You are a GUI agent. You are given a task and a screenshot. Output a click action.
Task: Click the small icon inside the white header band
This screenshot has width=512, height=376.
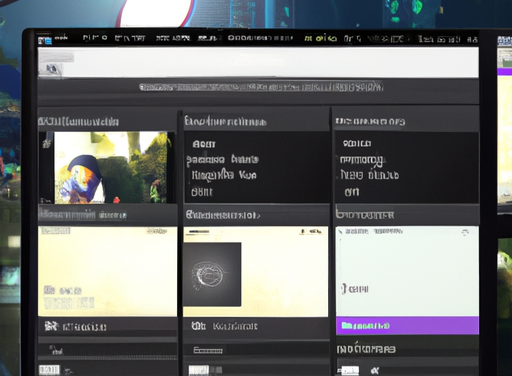51,69
